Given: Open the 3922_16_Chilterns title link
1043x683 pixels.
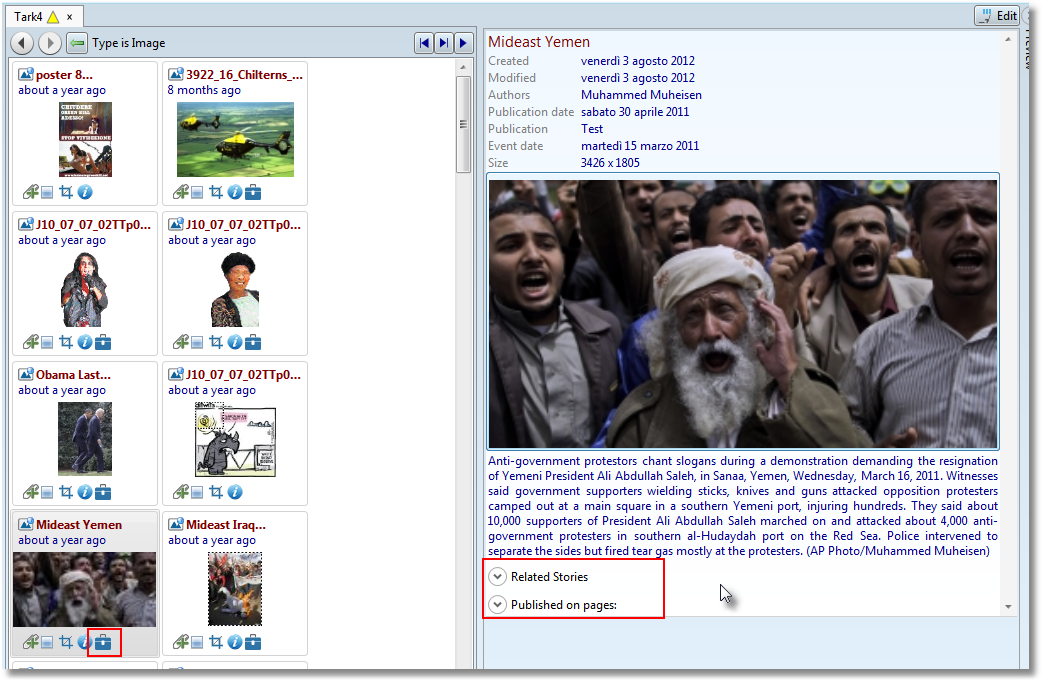Looking at the screenshot, I should tap(244, 75).
